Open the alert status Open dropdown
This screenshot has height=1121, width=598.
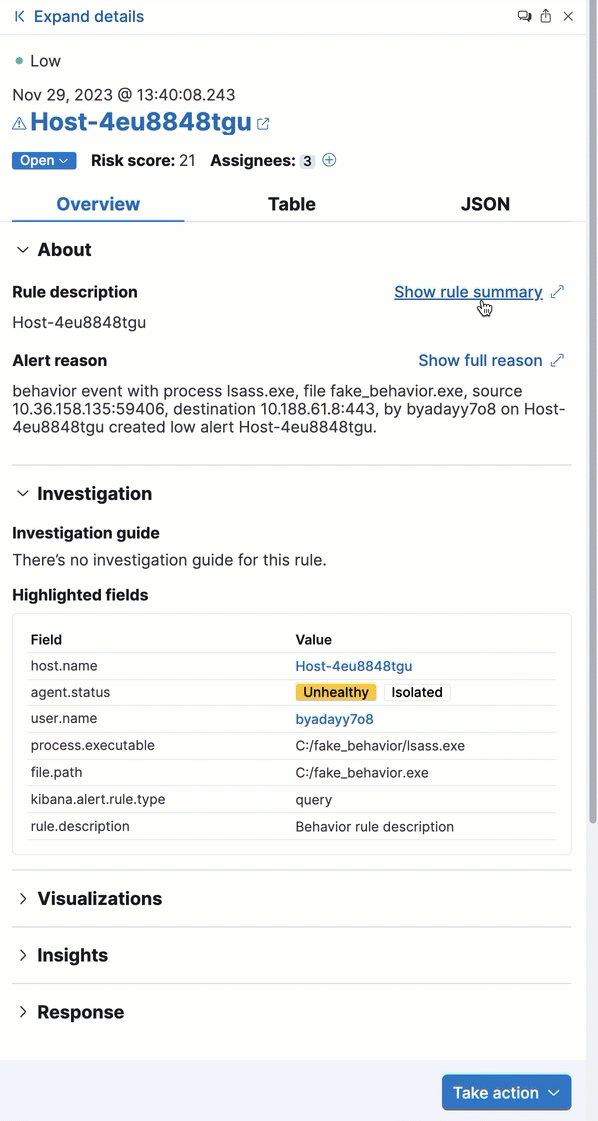[43, 160]
